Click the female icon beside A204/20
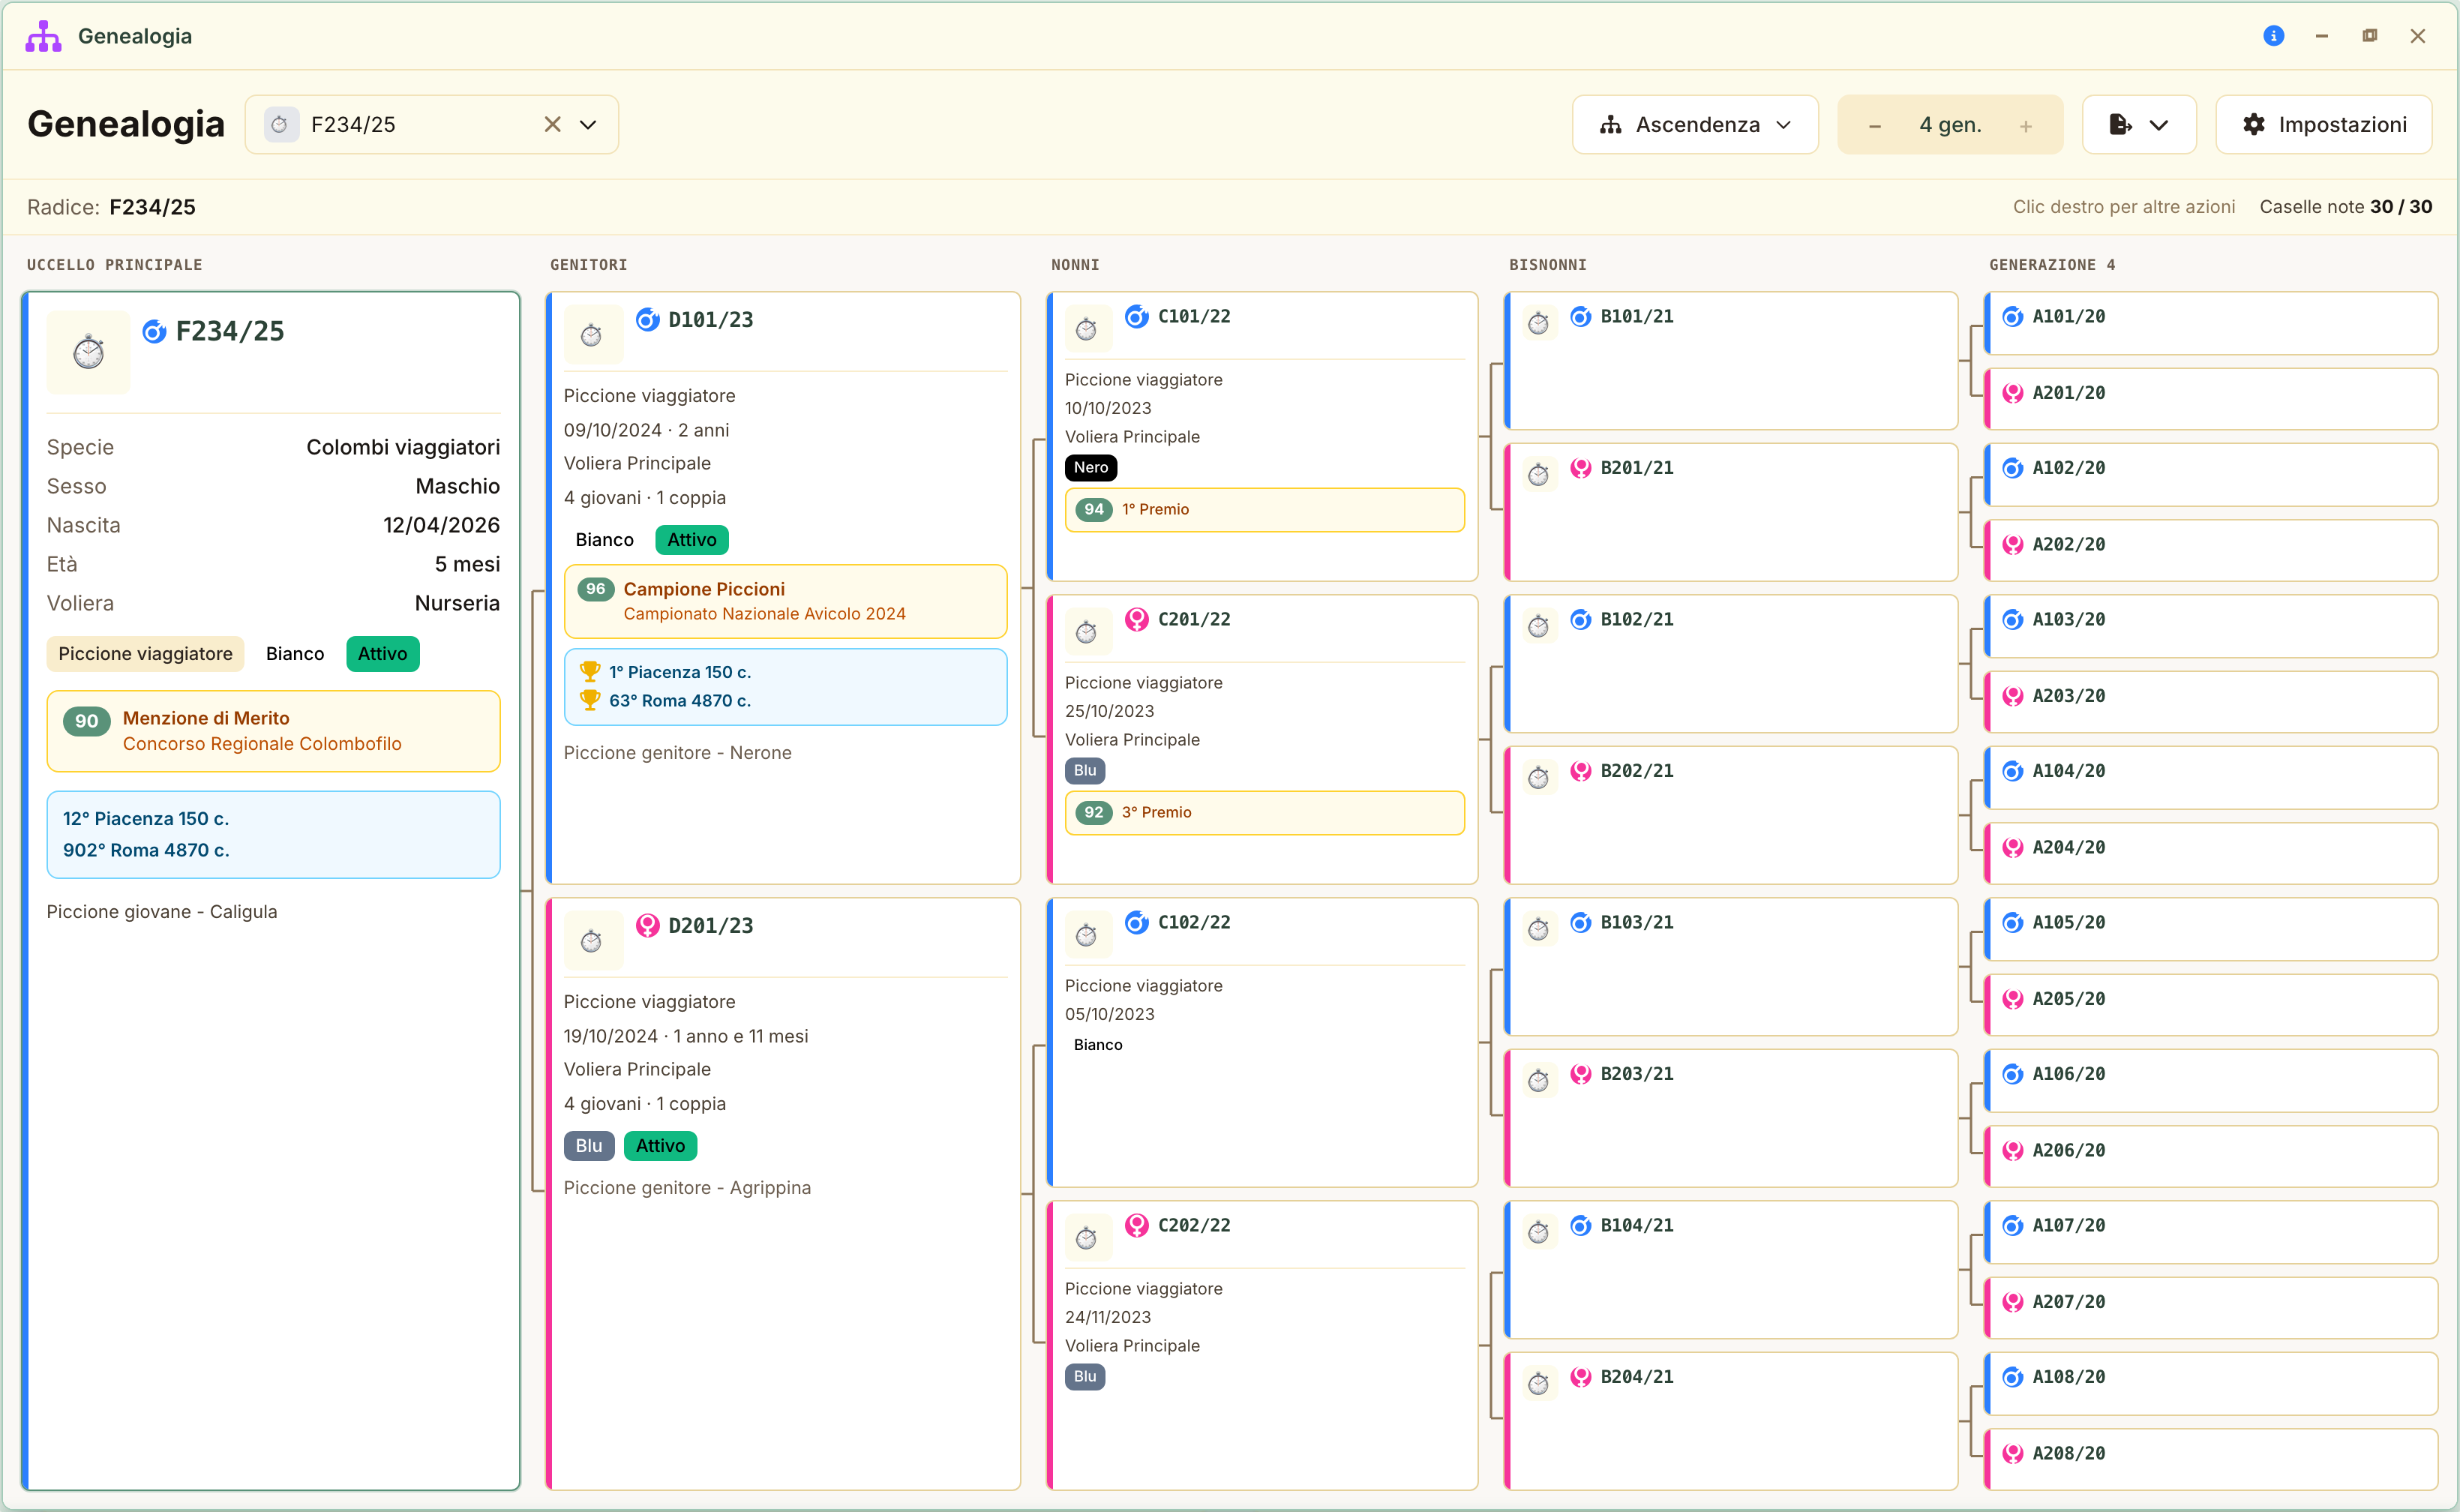 coord(2013,848)
